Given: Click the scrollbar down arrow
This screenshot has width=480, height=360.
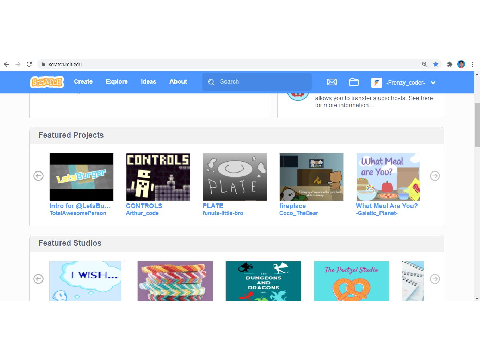Looking at the screenshot, I should [477, 298].
